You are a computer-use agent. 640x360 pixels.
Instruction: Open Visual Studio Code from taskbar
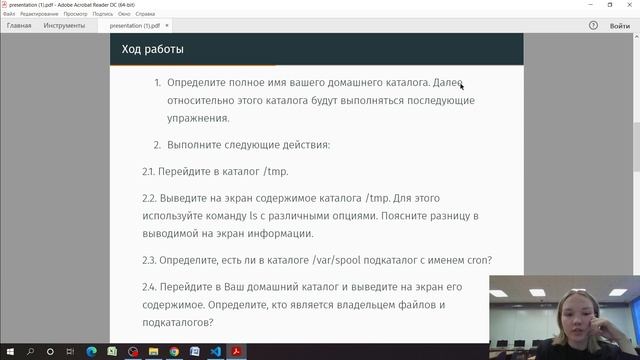coord(216,351)
